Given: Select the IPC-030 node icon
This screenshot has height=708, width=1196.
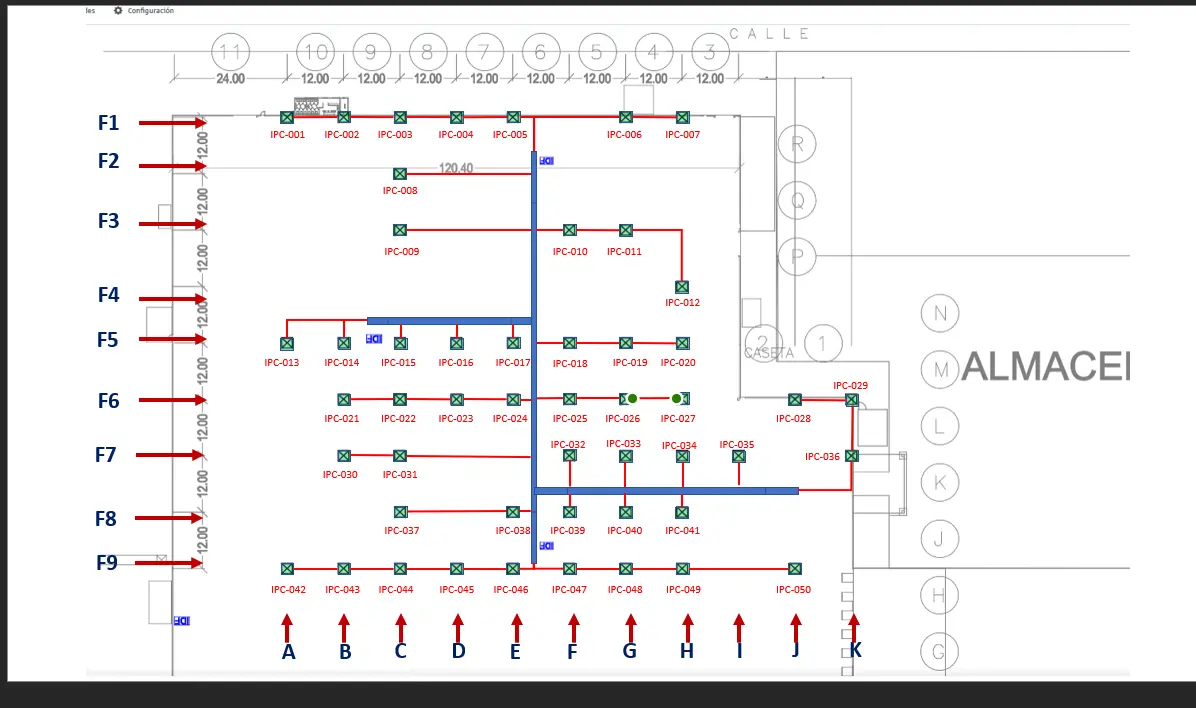Looking at the screenshot, I should 344,455.
